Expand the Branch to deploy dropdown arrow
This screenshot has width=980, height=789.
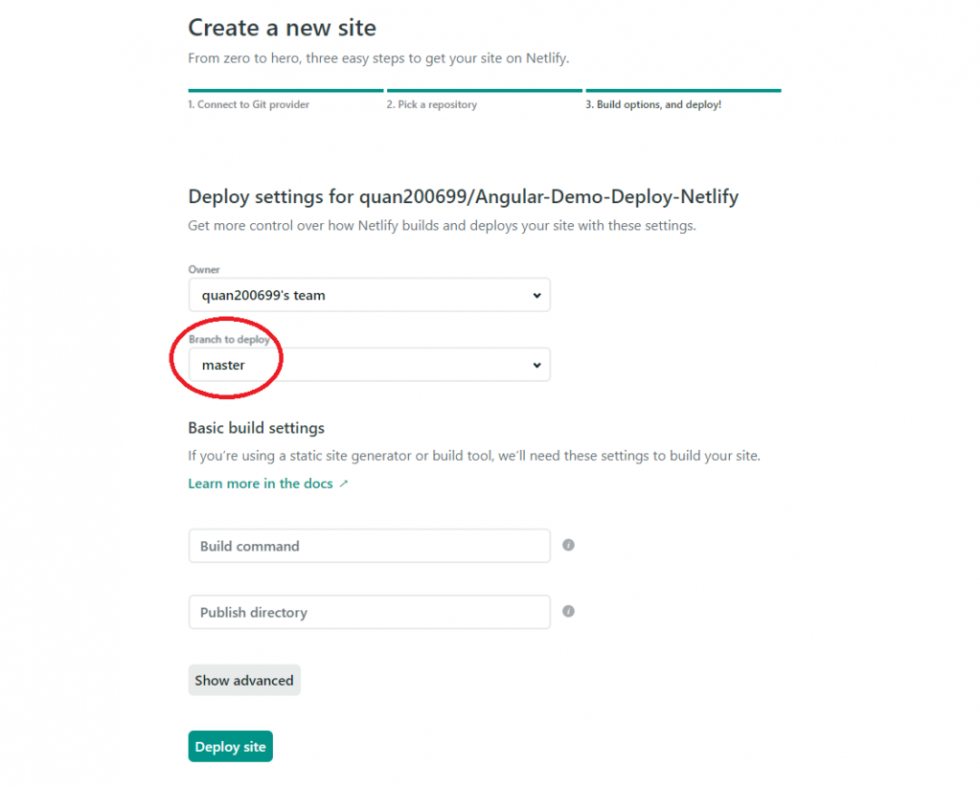coord(537,365)
